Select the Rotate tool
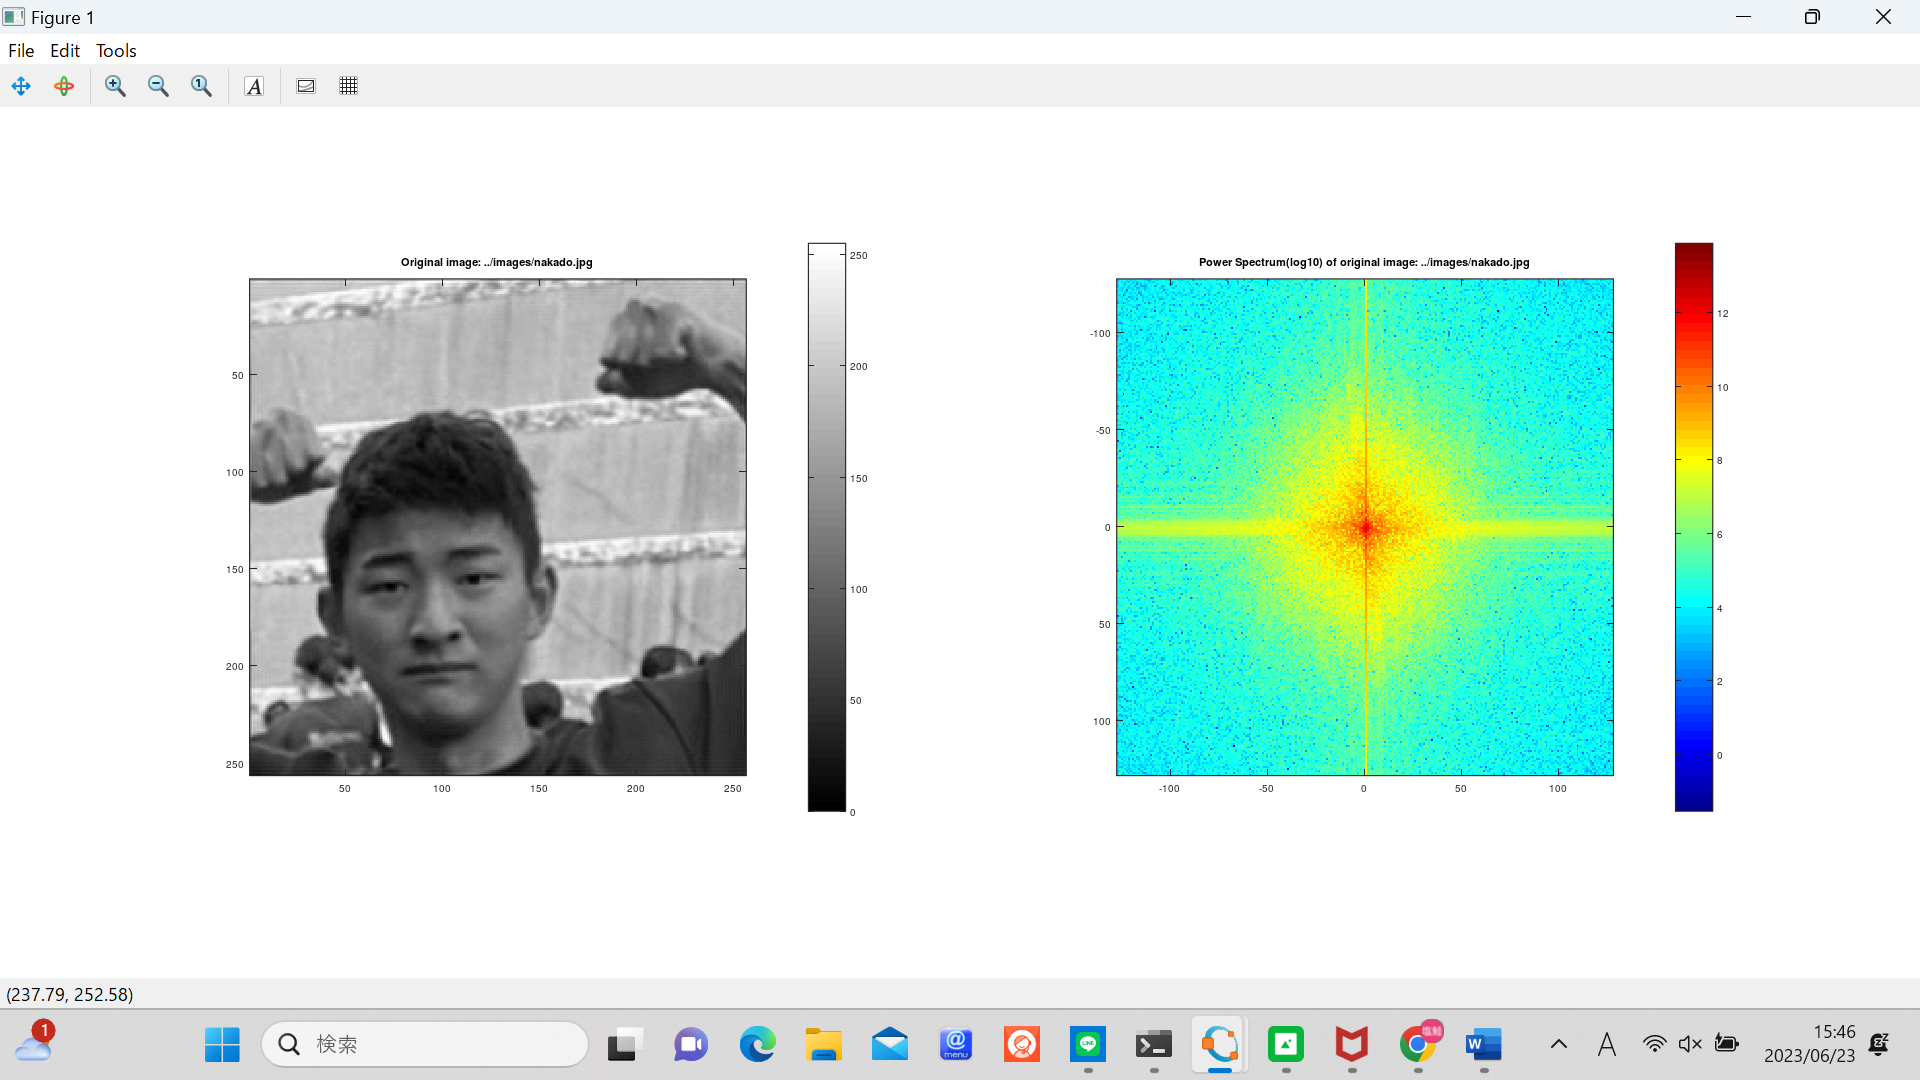The image size is (1920, 1080). tap(64, 86)
